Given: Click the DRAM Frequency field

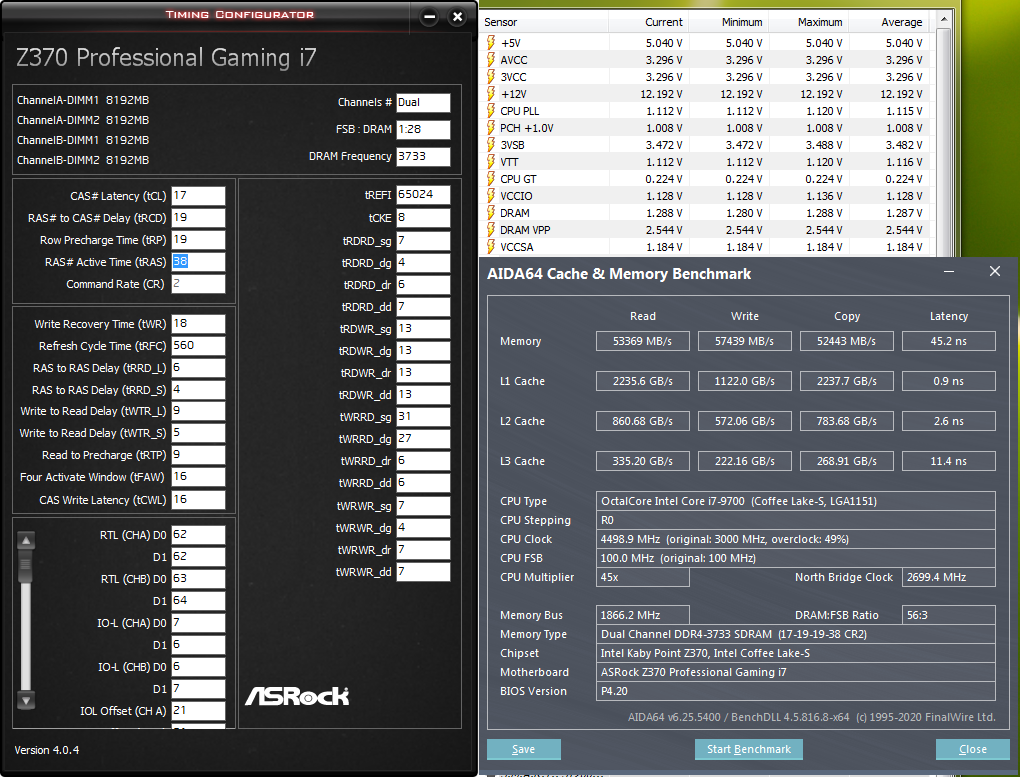Looking at the screenshot, I should 423,156.
